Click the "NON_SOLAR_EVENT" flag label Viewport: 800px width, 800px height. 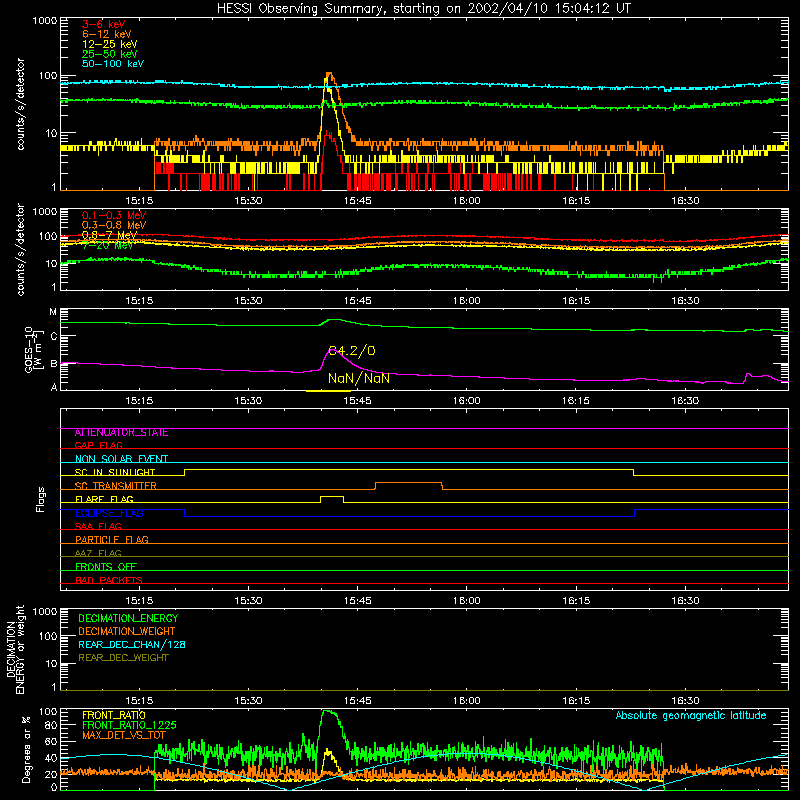point(121,459)
